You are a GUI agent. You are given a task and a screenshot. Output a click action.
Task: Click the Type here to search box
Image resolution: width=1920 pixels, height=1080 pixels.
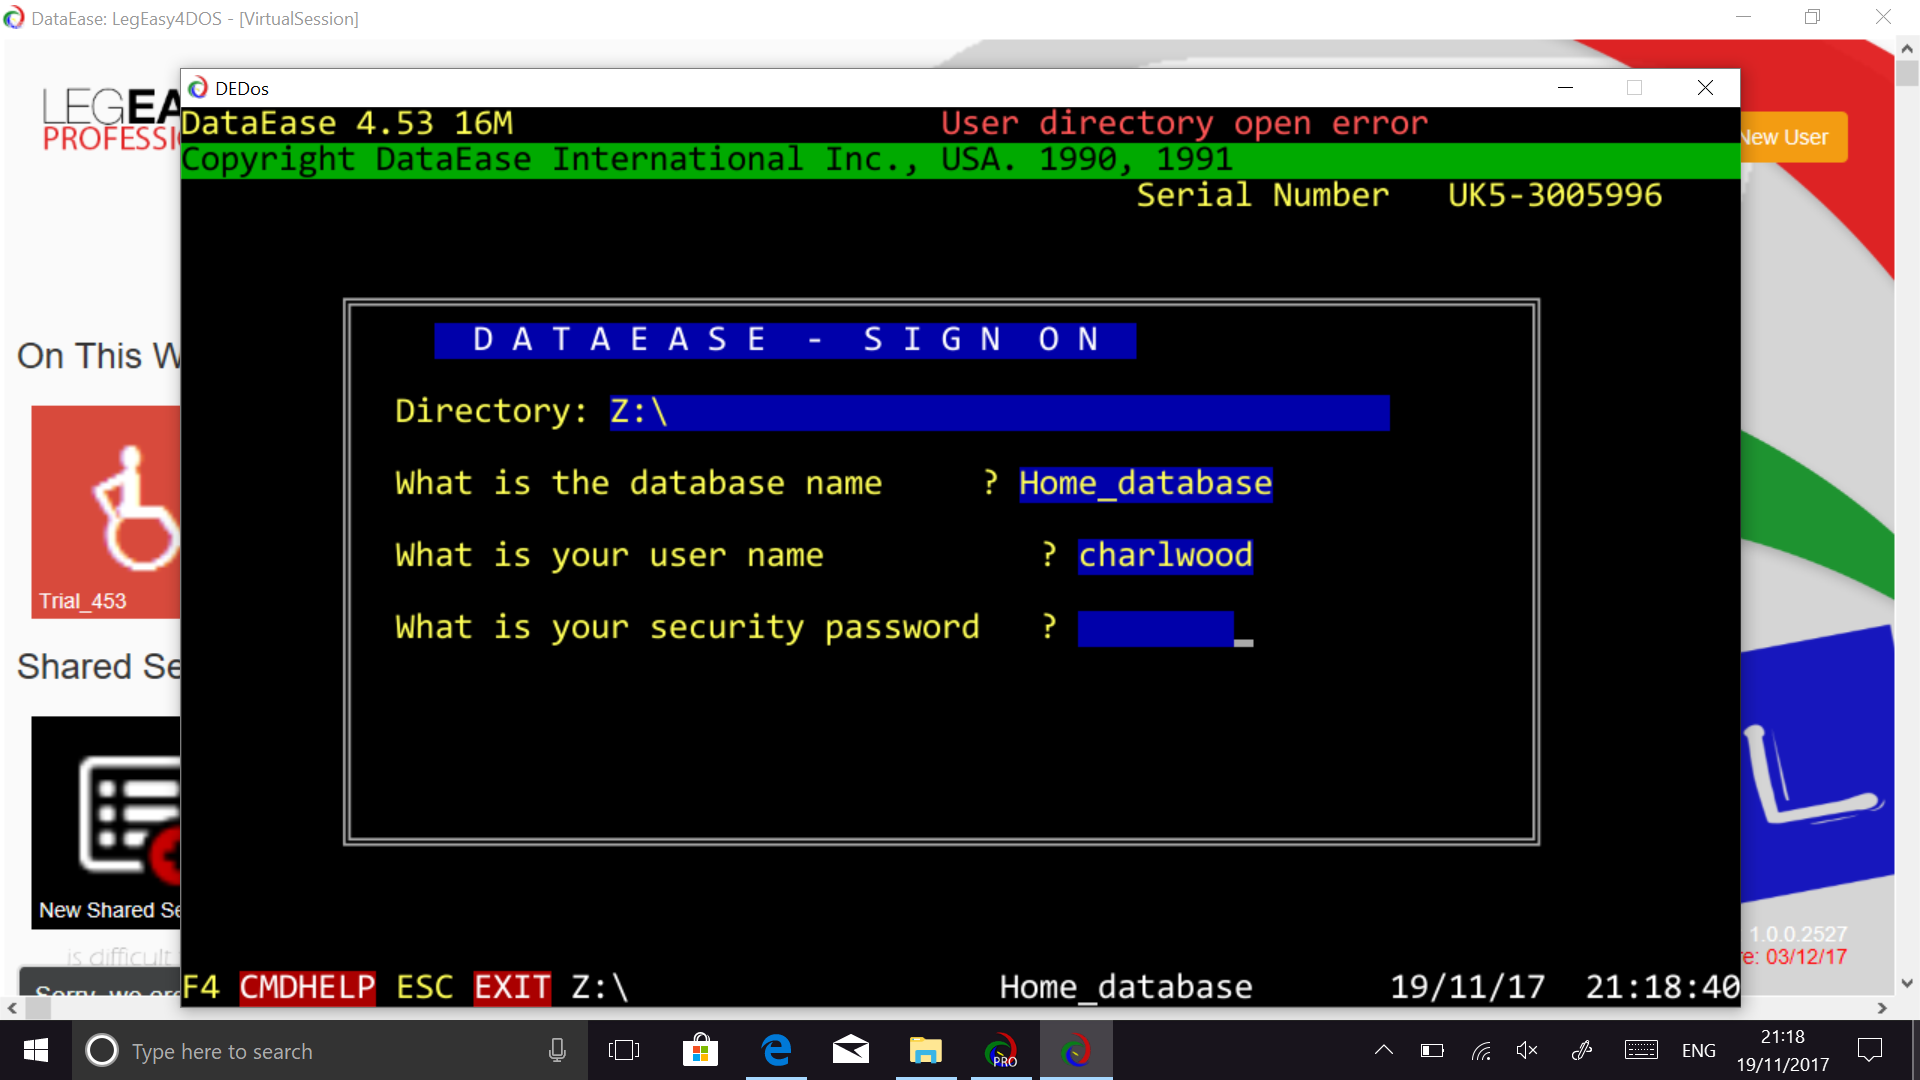click(x=330, y=1051)
